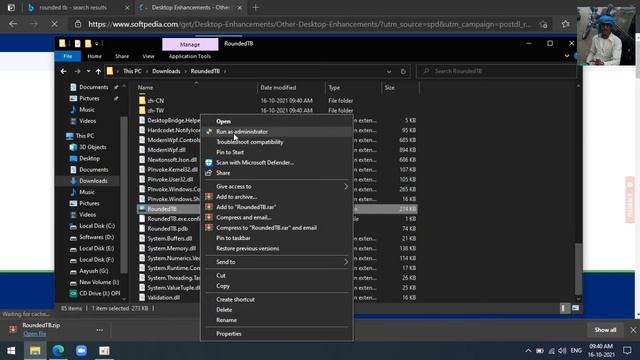
Task: Open Properties from context menu
Action: tap(229, 334)
